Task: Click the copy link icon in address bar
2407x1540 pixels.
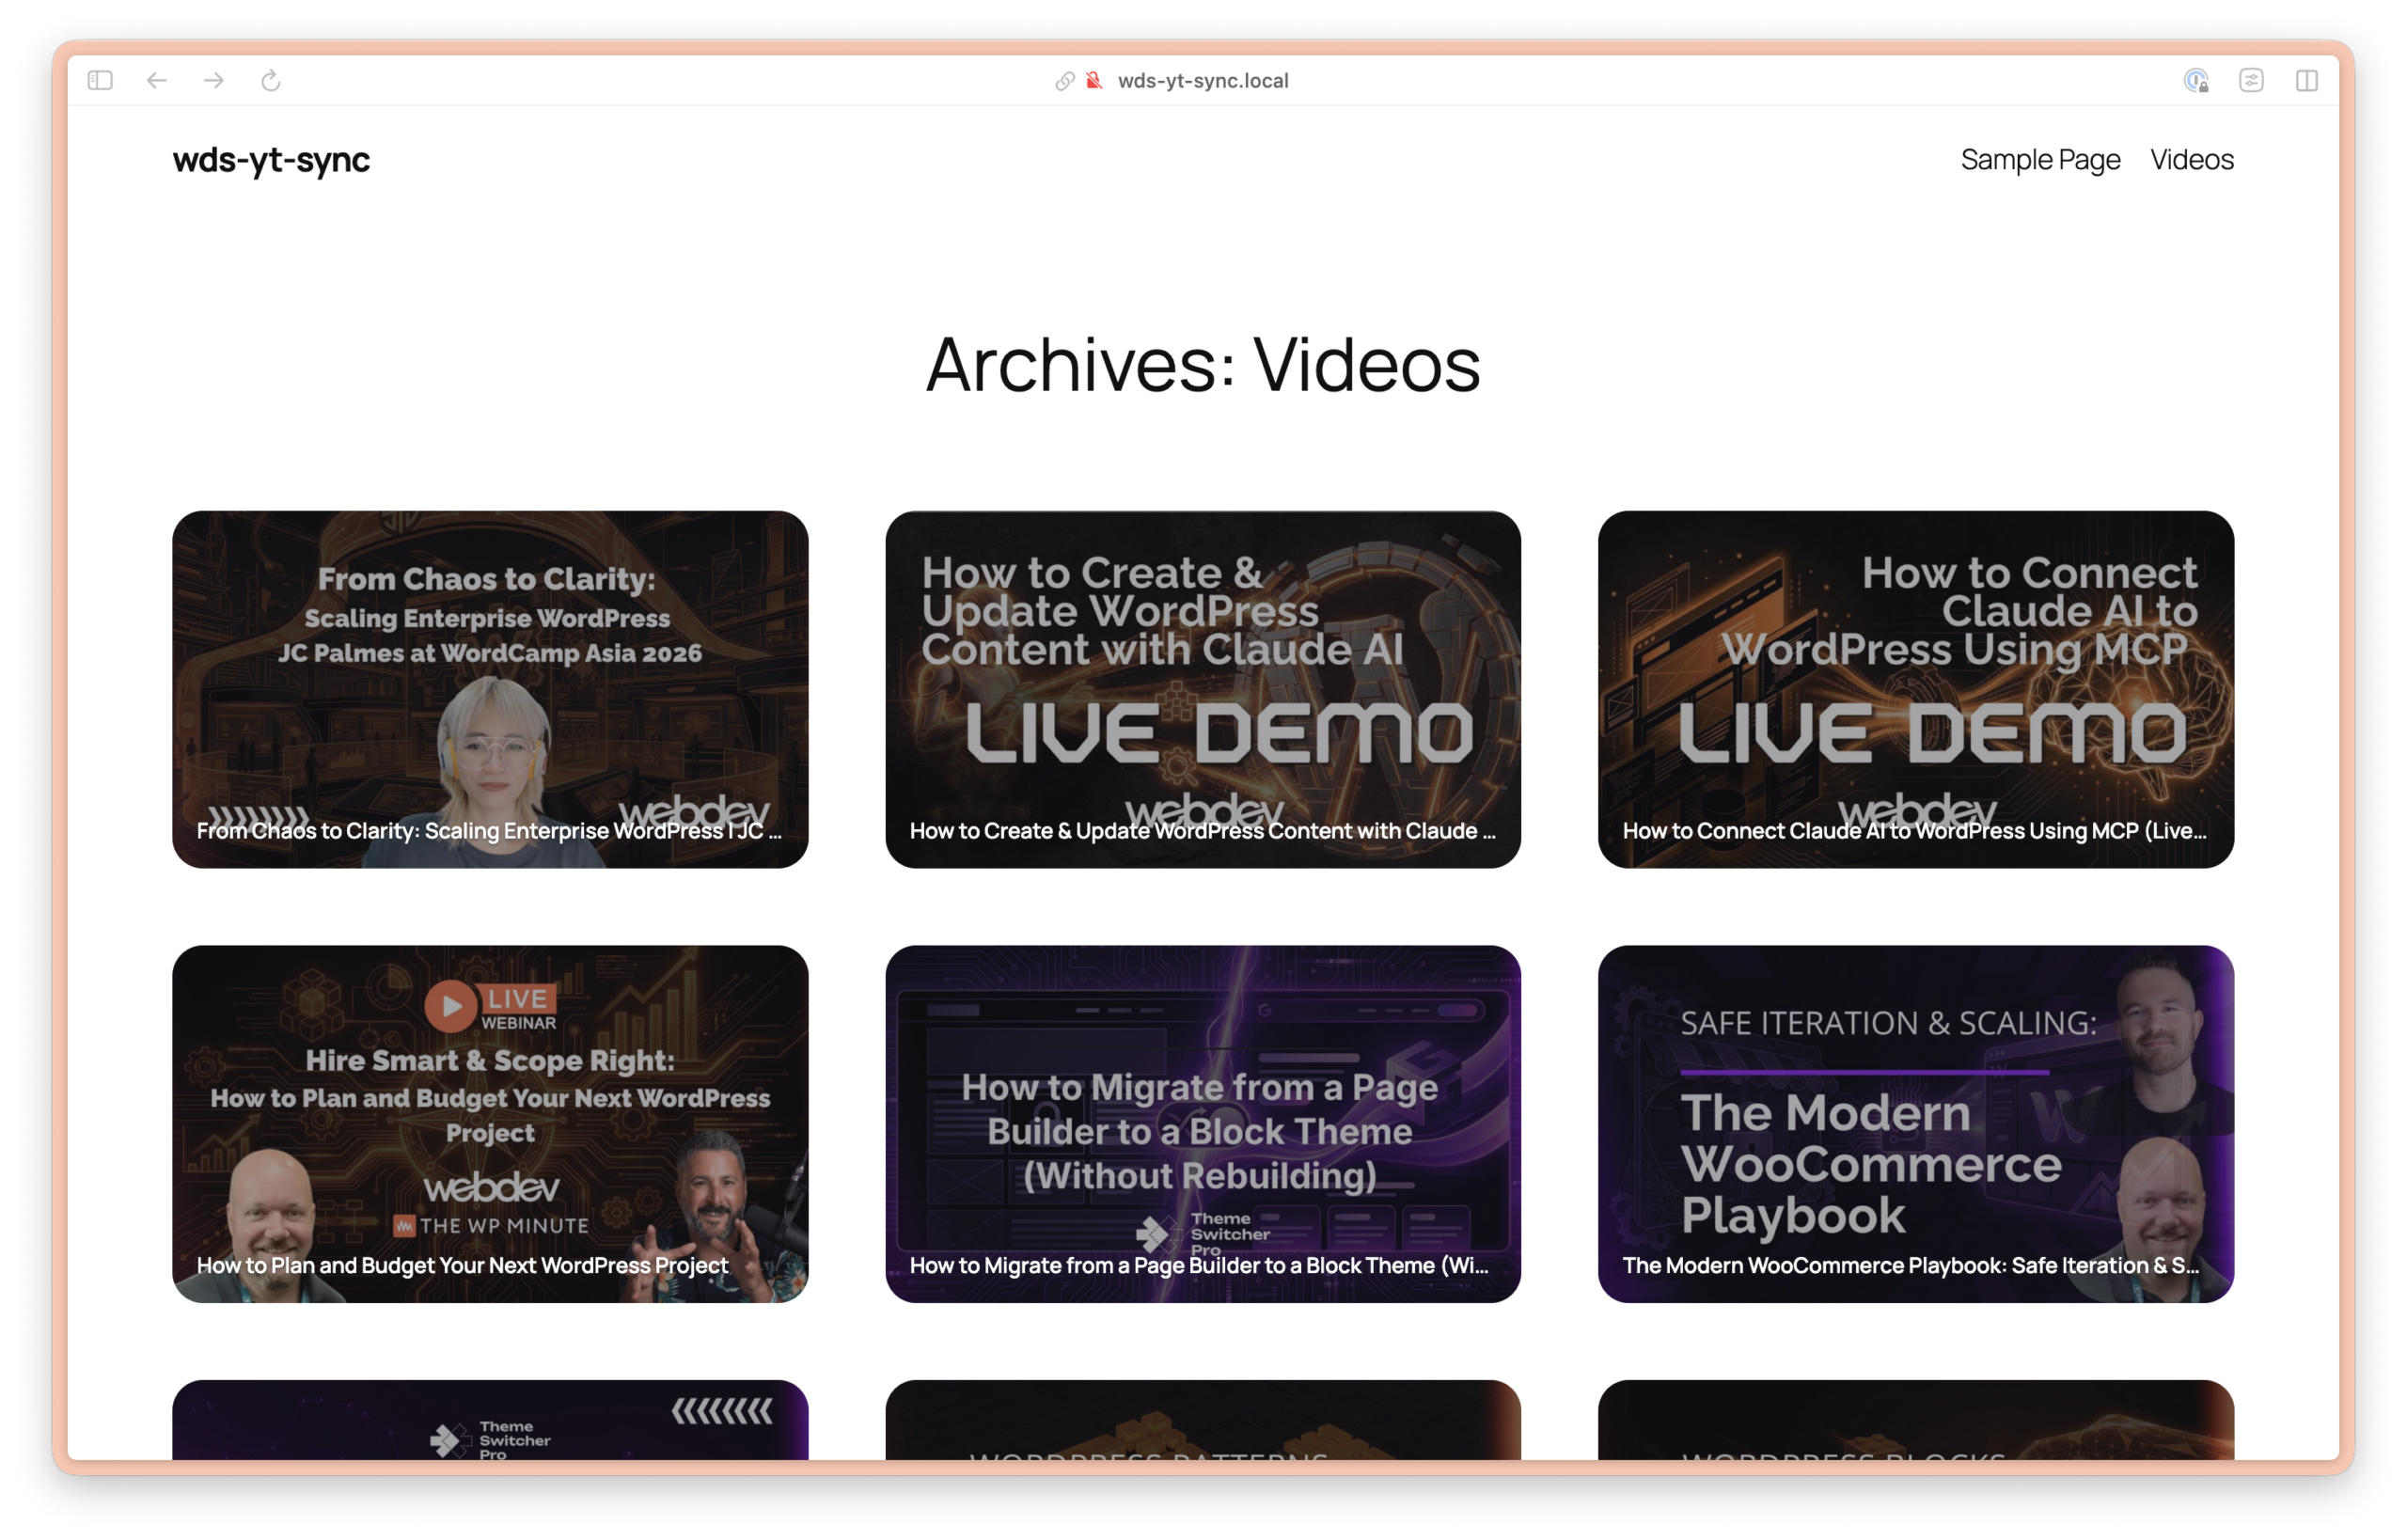Action: point(1064,81)
